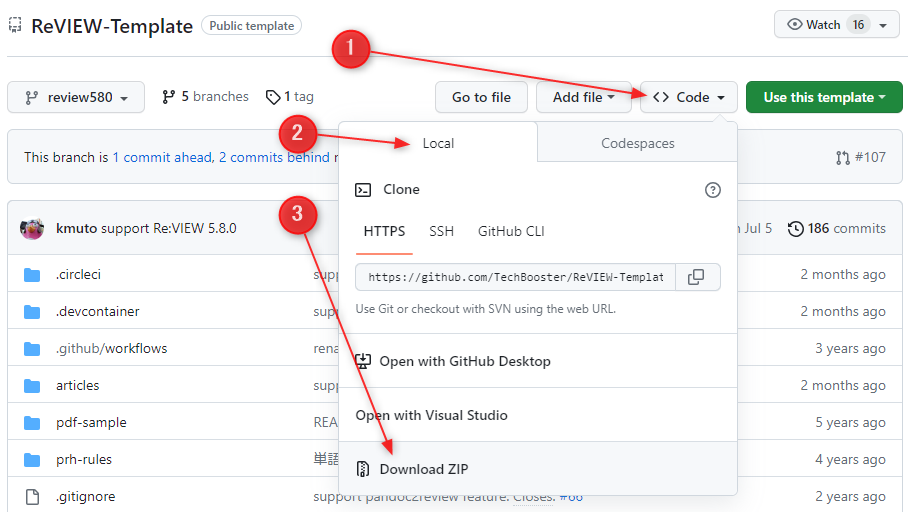Click the code brackets icon on Code button
The width and height of the screenshot is (908, 512).
[661, 97]
